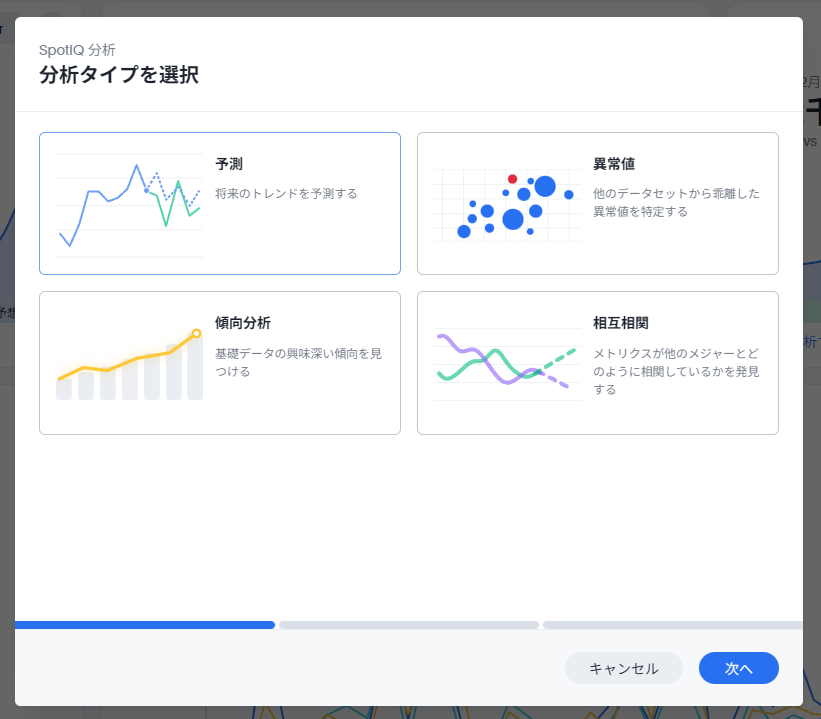
Task: Click the 将来のトレンドを予測する description
Action: [286, 193]
